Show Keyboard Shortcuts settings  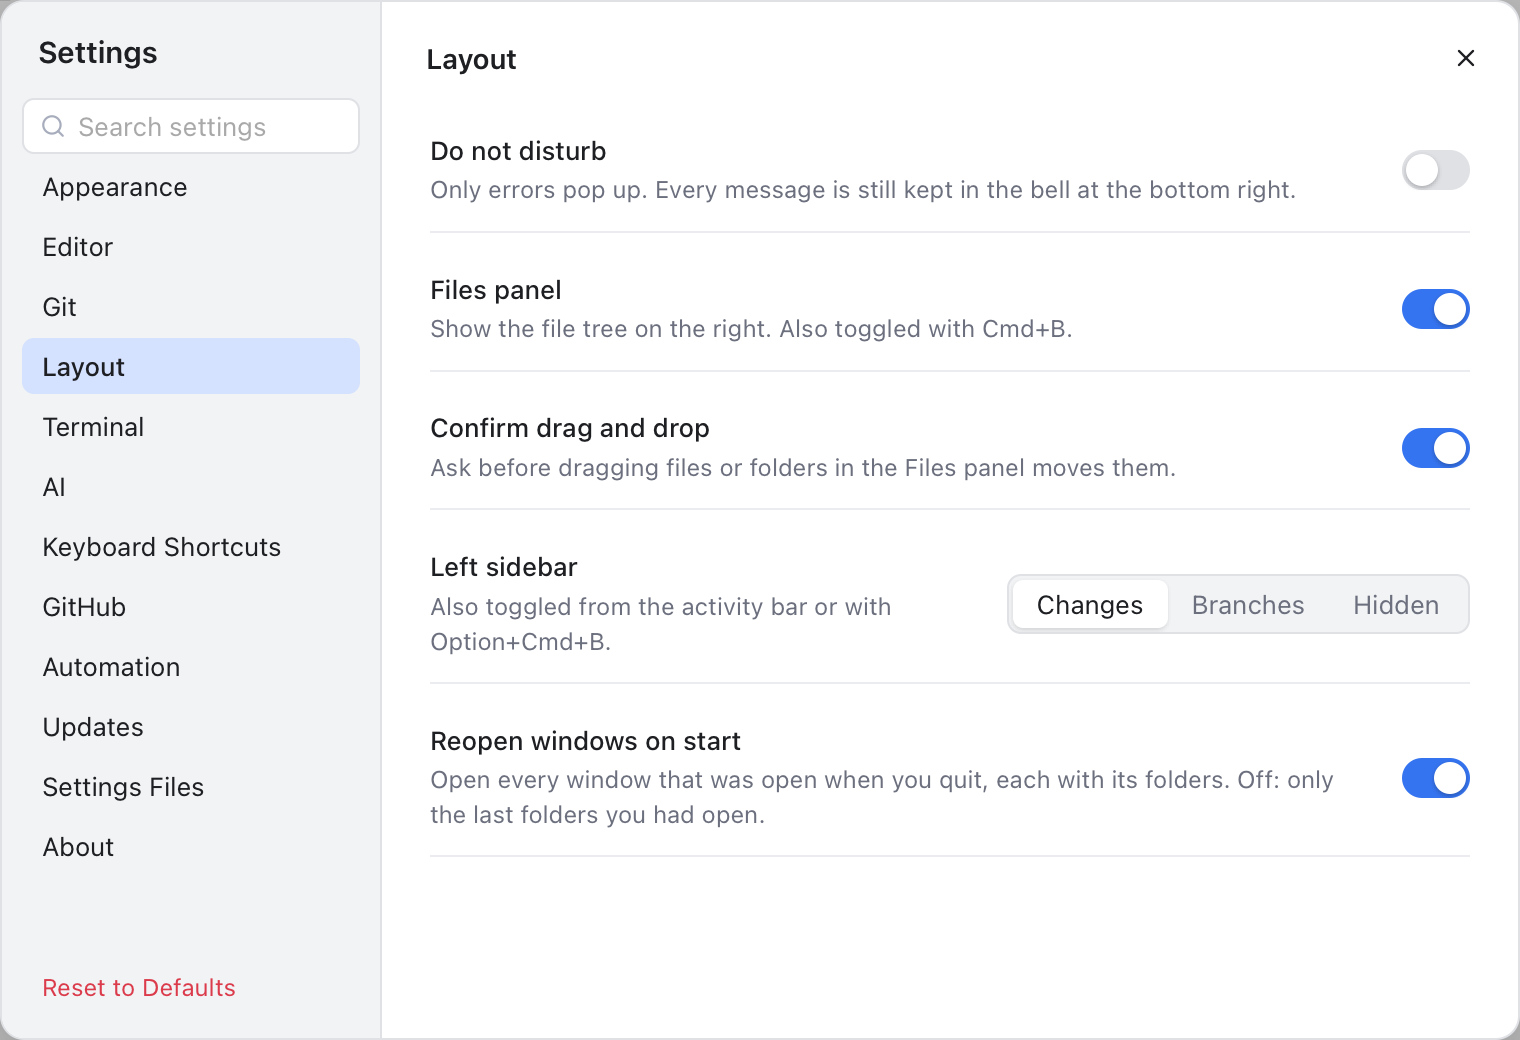(x=191, y=547)
